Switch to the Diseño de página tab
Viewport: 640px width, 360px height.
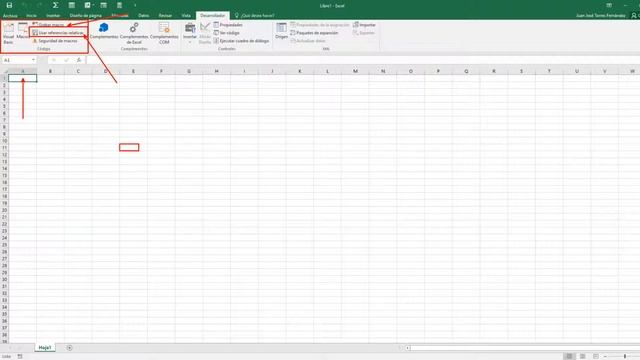(x=86, y=16)
